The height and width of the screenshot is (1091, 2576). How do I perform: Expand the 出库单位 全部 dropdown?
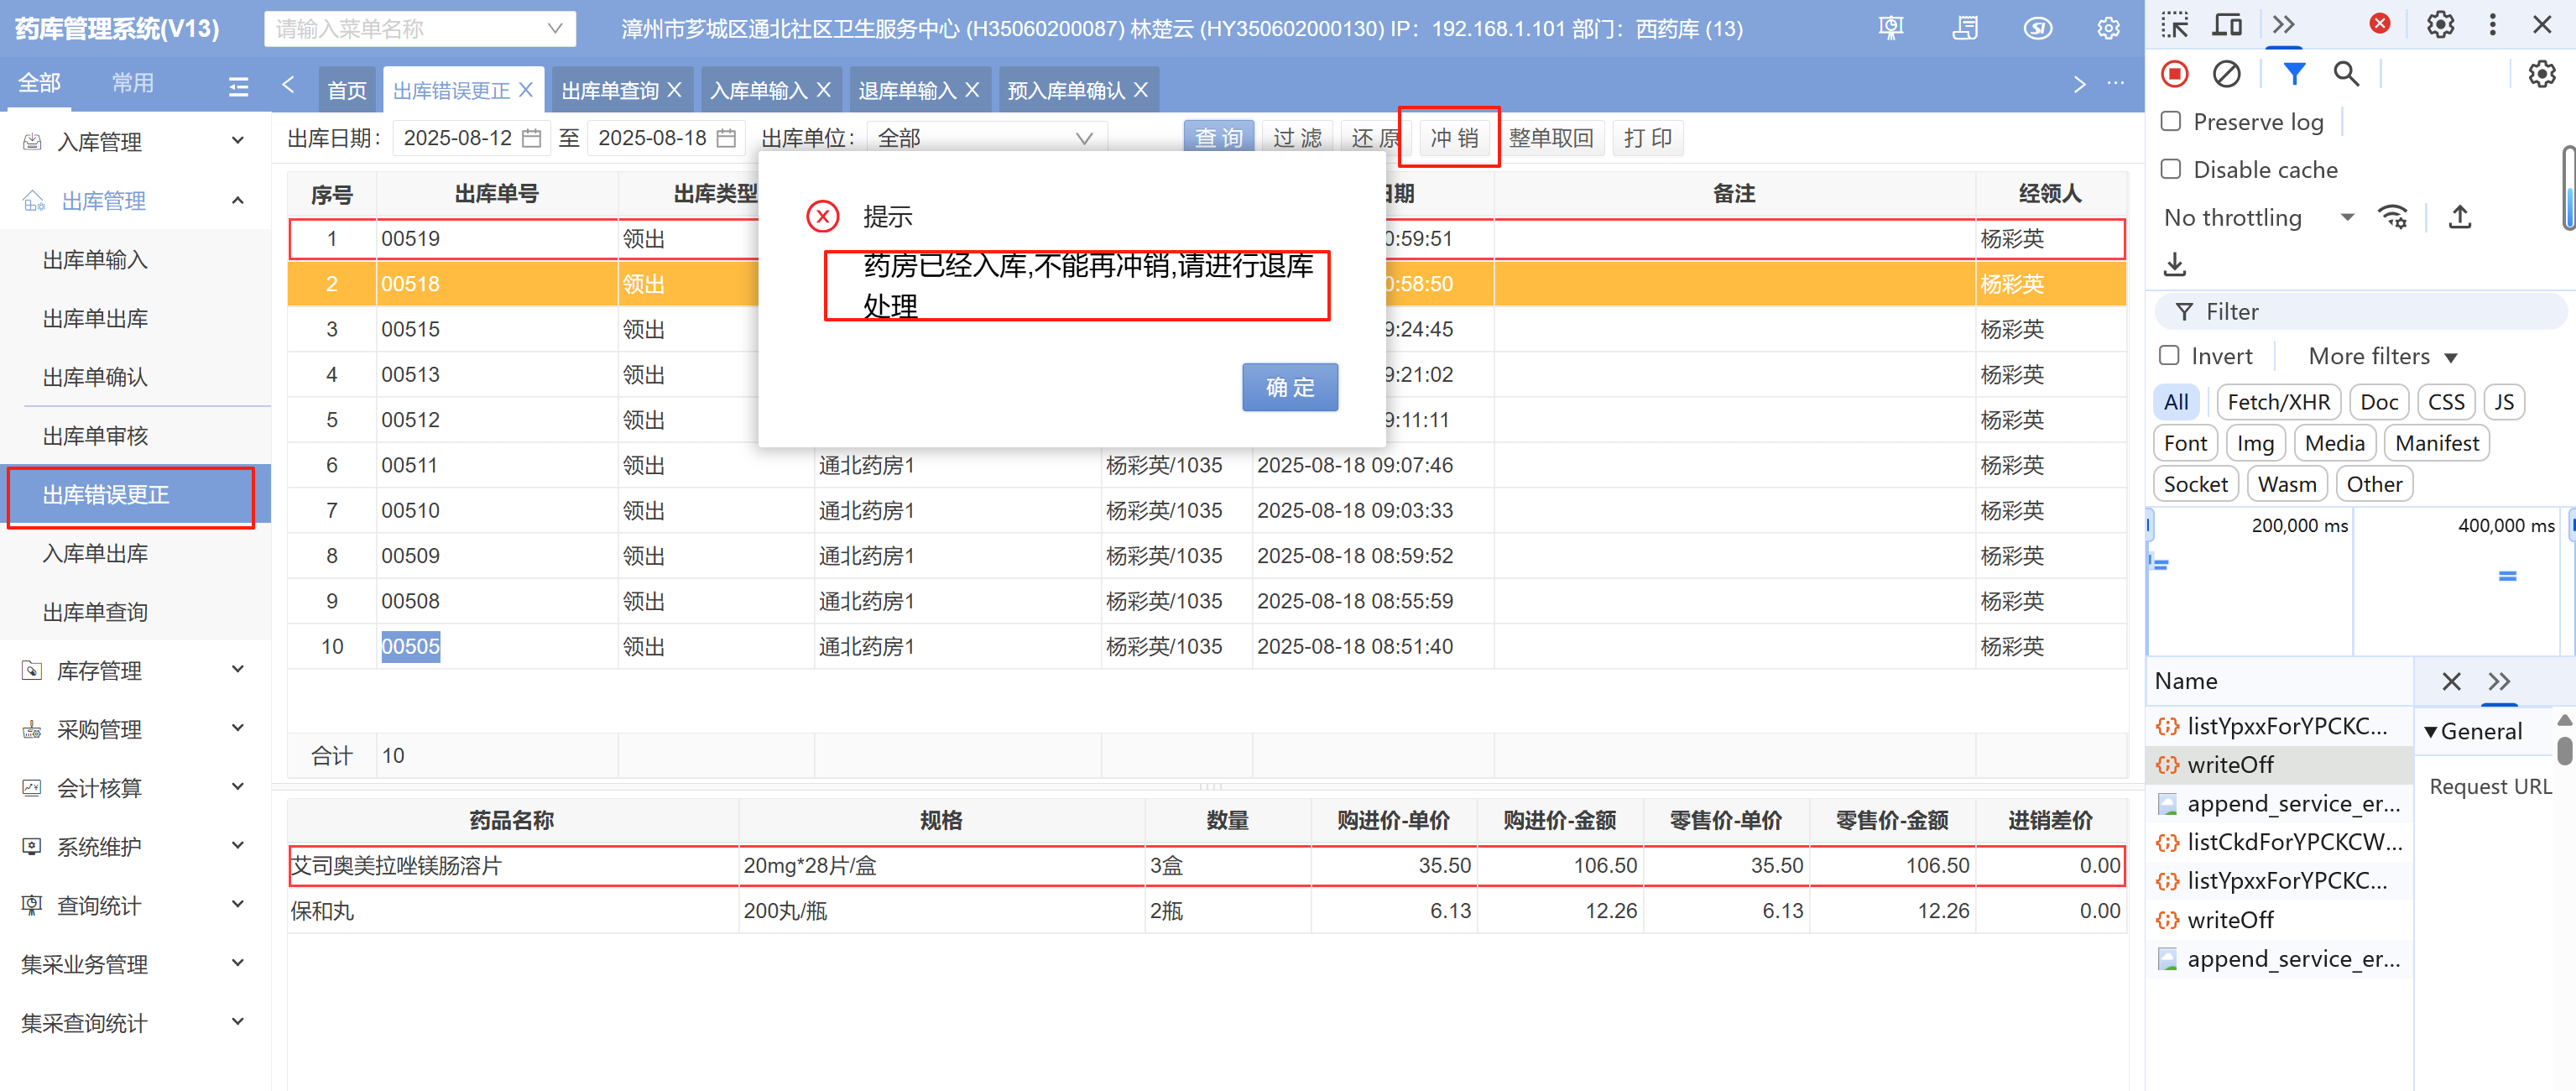(985, 138)
